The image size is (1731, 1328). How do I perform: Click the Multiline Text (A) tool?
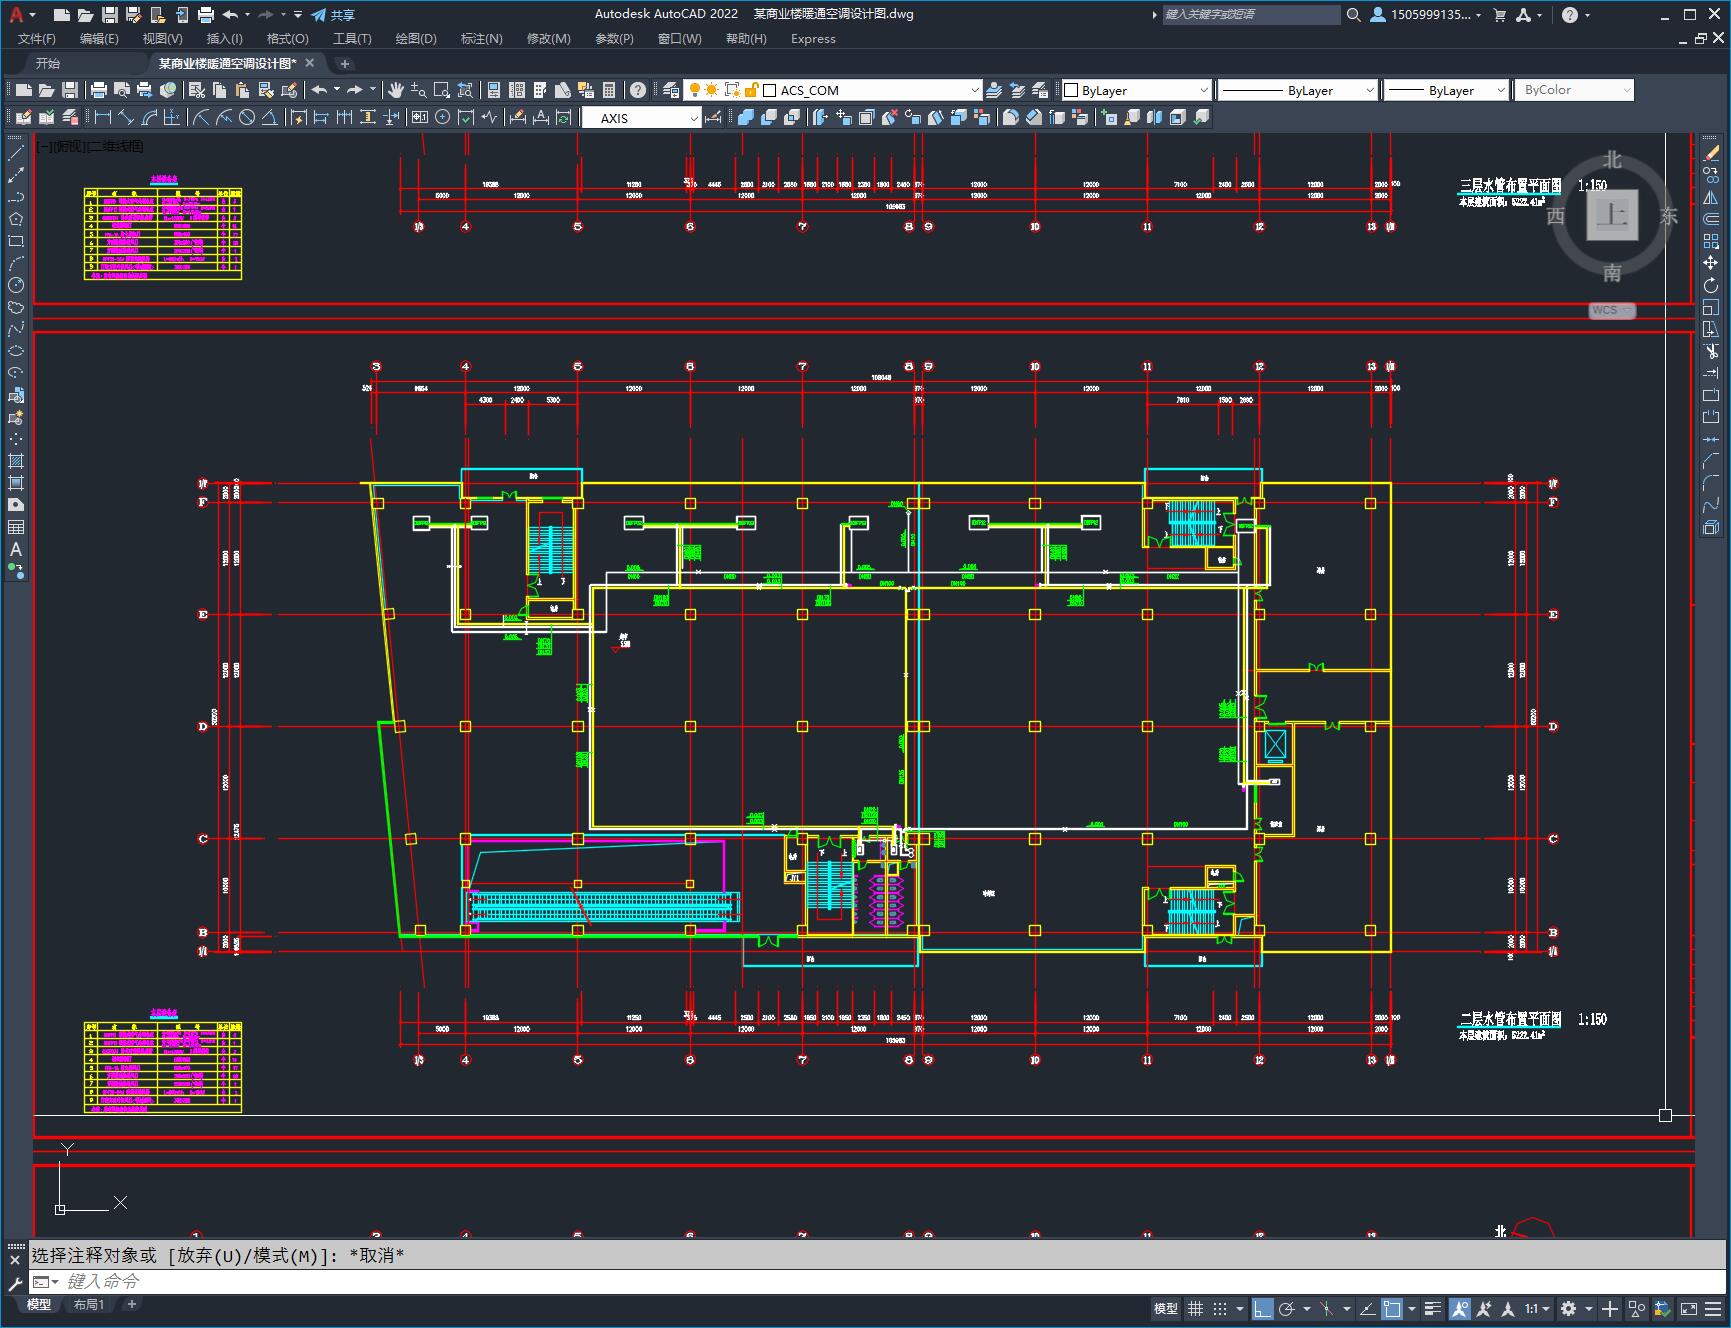[16, 549]
